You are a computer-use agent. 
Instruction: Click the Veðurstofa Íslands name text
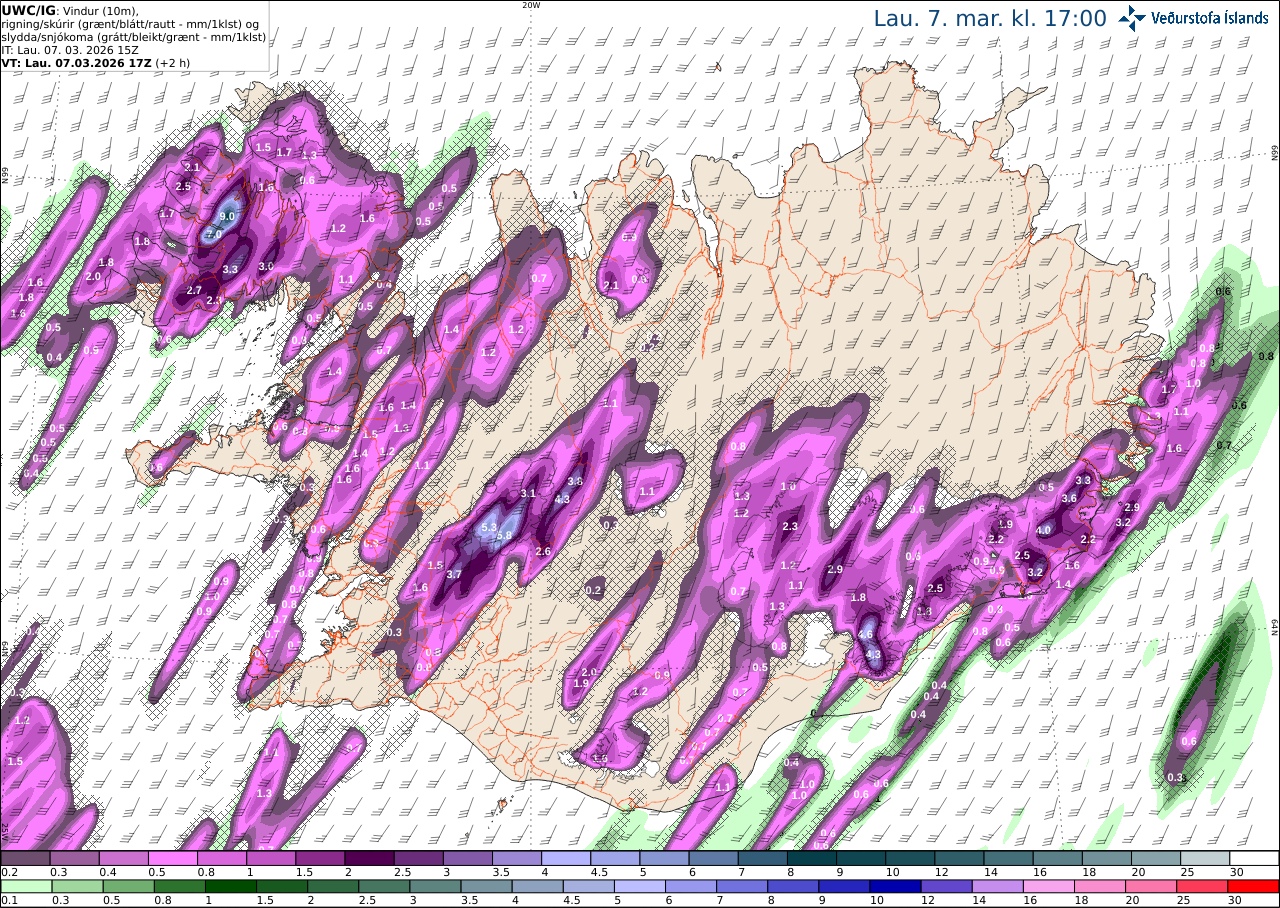(x=1210, y=18)
